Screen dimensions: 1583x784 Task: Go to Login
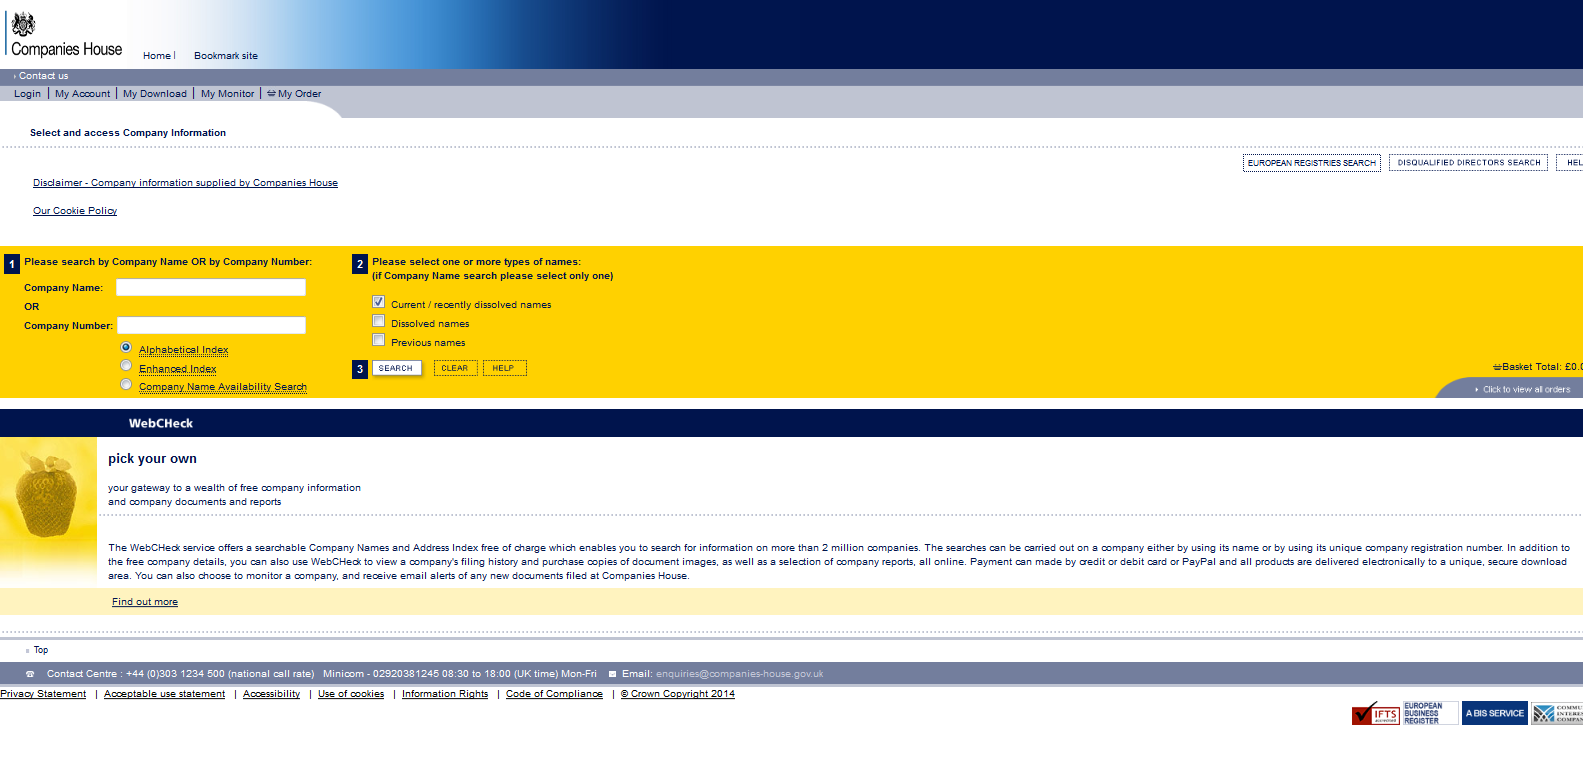pos(27,94)
